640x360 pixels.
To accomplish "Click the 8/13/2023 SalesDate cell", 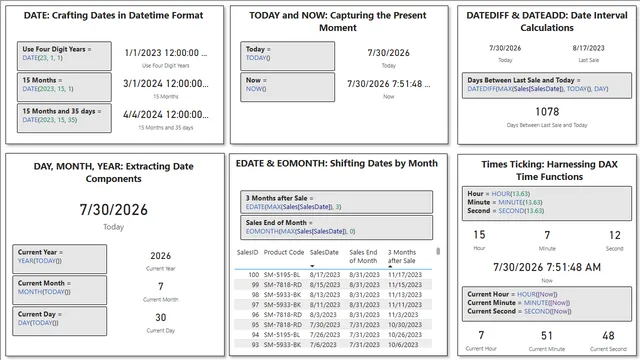I will pos(324,295).
